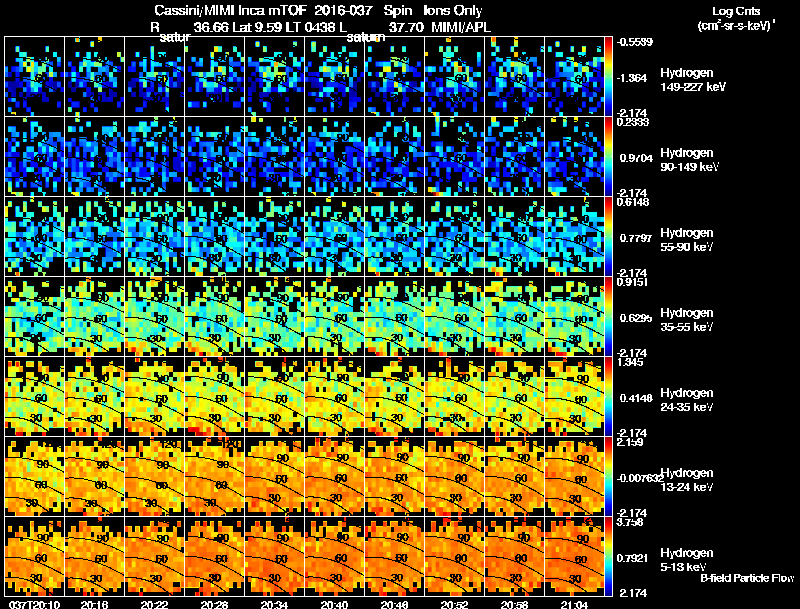This screenshot has width=800, height=609.
Task: Click the Hydrogen 24-35 keV row label
Action: 687,399
